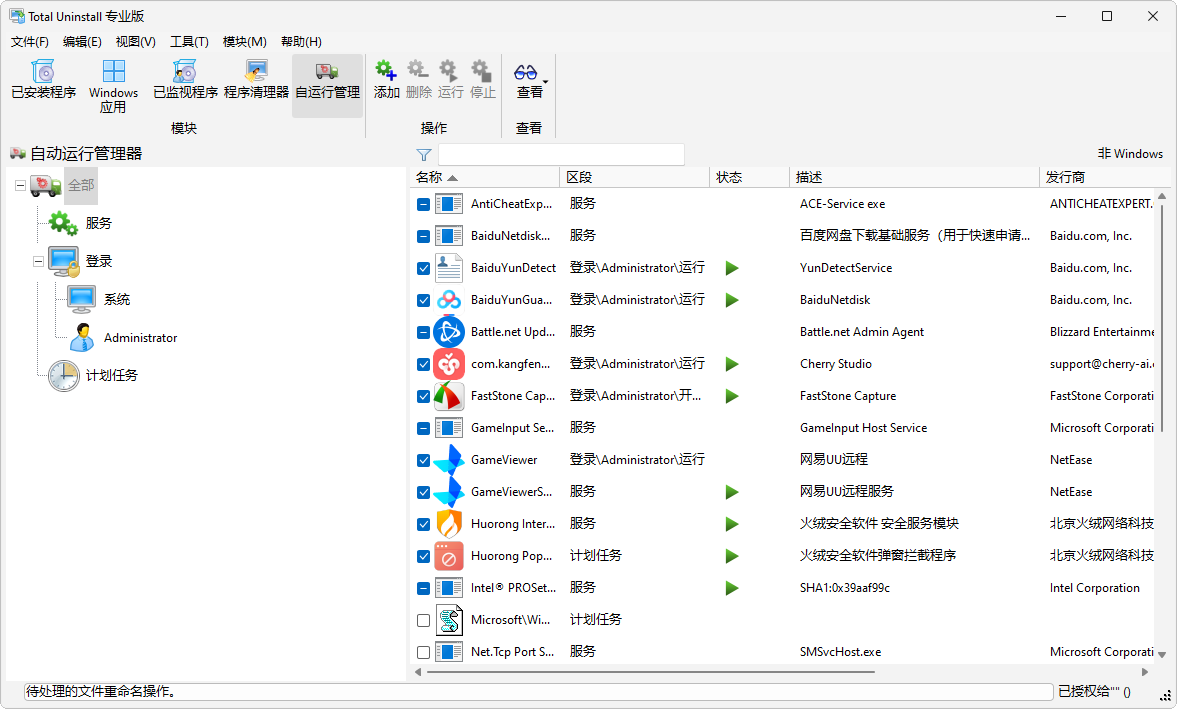Select the 服务 gear icon in sidebar

62,222
